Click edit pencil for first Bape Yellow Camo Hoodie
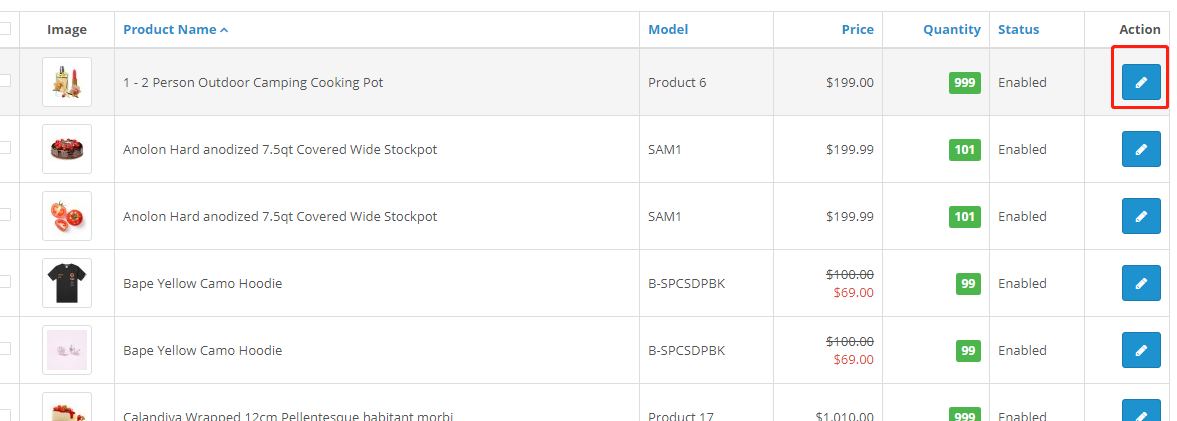This screenshot has width=1177, height=421. [x=1141, y=283]
